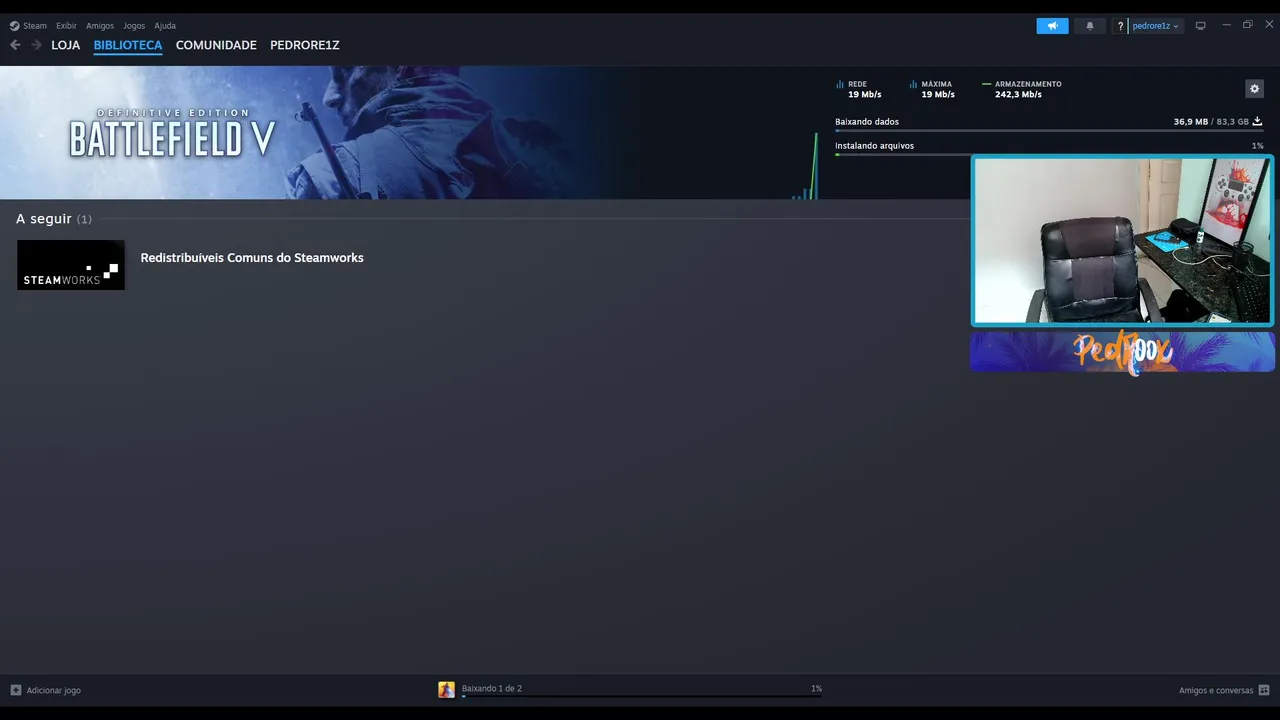
Task: Open the Ajuda menu
Action: tap(165, 26)
